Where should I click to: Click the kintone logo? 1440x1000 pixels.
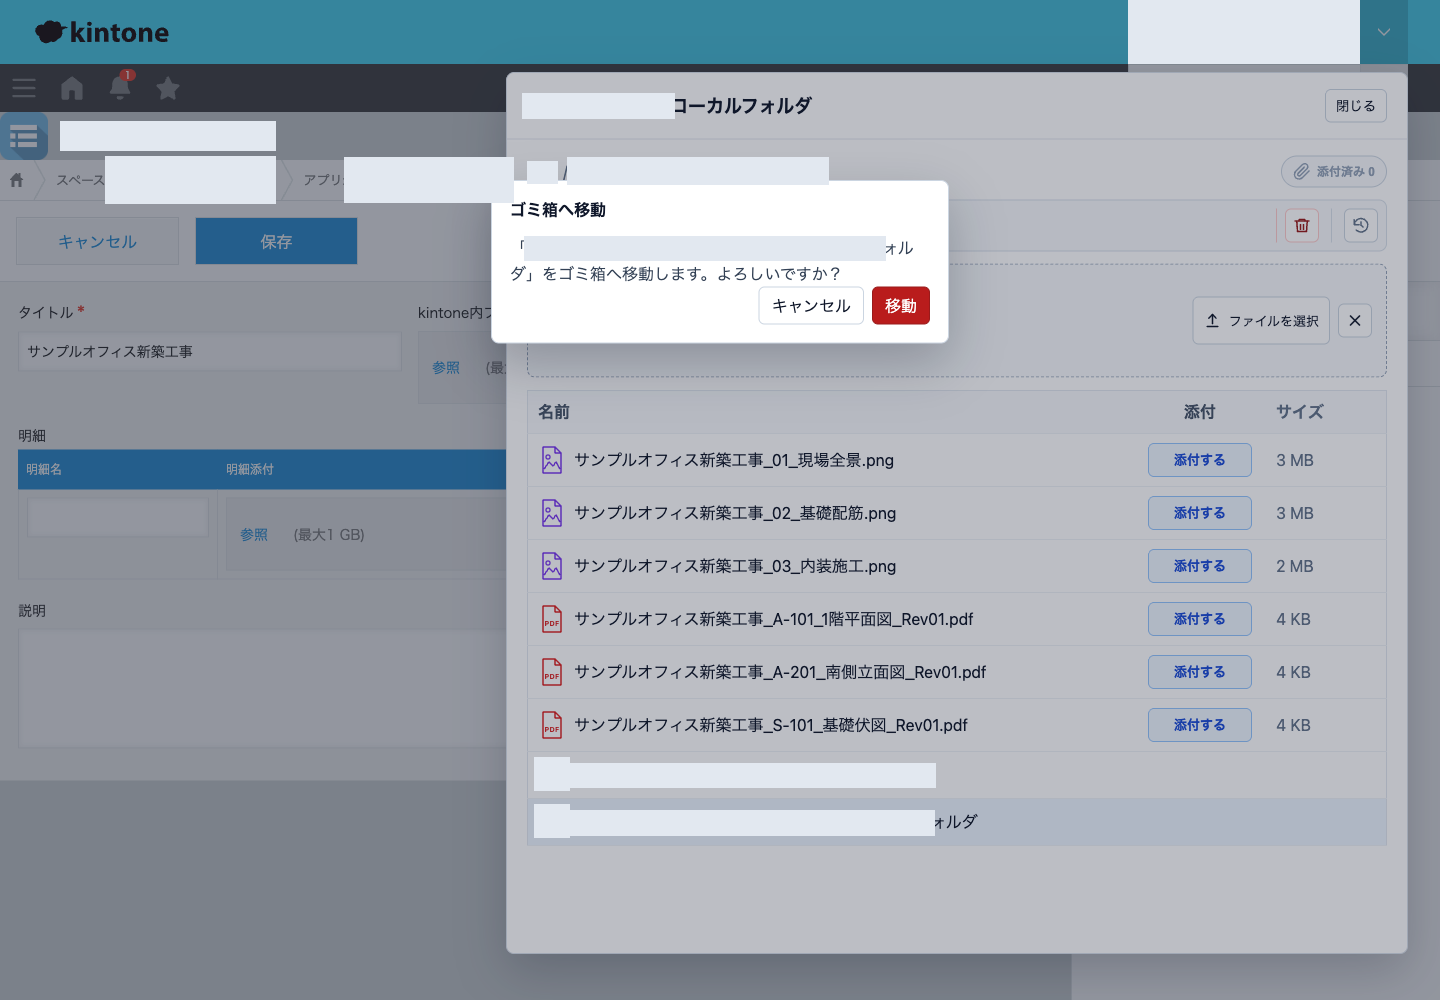(x=102, y=32)
